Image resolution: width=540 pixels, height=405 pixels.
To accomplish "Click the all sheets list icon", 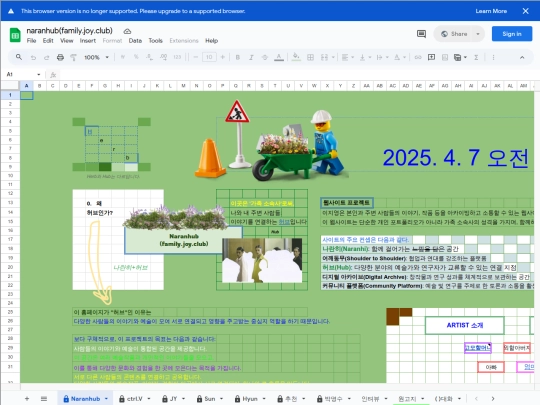I will [x=44, y=398].
